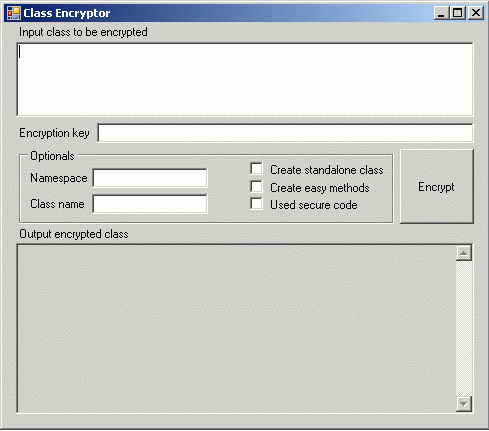Enable Create standalone class option
The image size is (489, 431).
point(256,169)
